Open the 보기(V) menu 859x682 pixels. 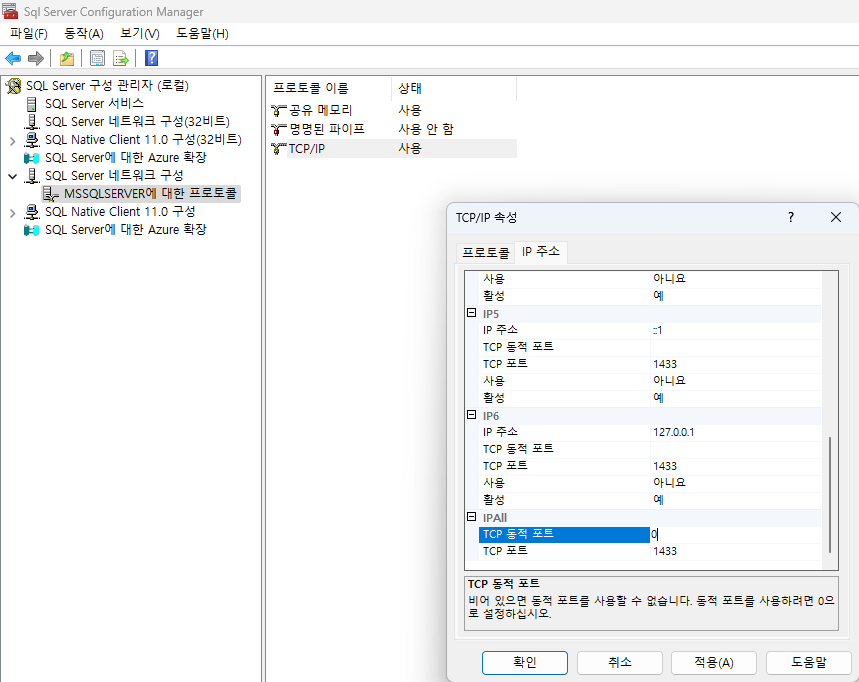point(140,34)
